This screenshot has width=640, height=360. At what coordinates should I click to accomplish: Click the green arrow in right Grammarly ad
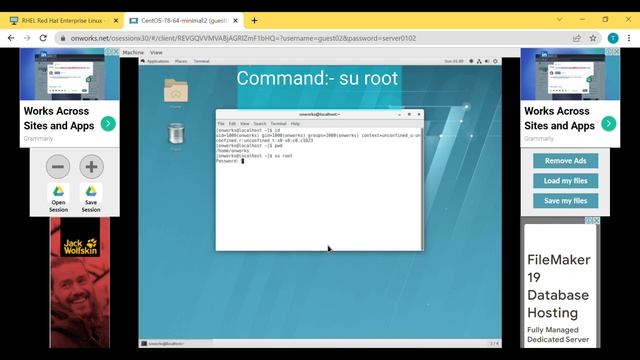click(609, 124)
